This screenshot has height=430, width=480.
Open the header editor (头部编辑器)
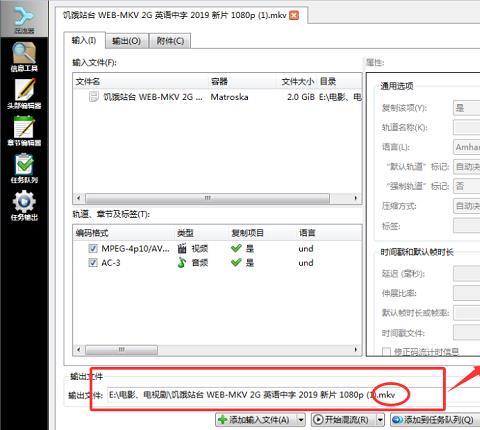[x=24, y=94]
